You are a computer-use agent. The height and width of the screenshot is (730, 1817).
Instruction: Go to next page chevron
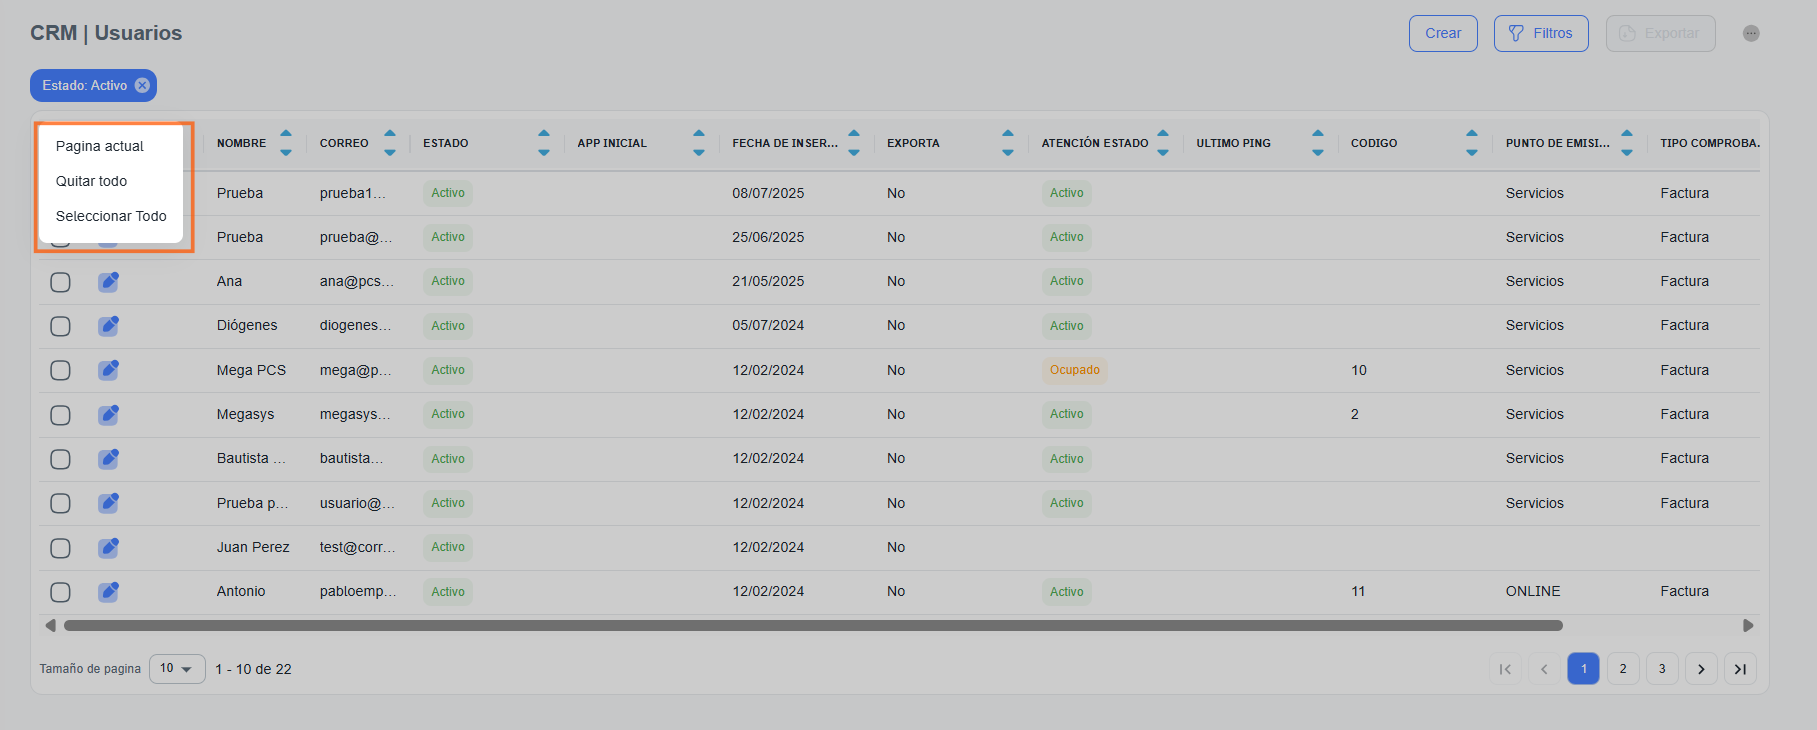point(1701,669)
